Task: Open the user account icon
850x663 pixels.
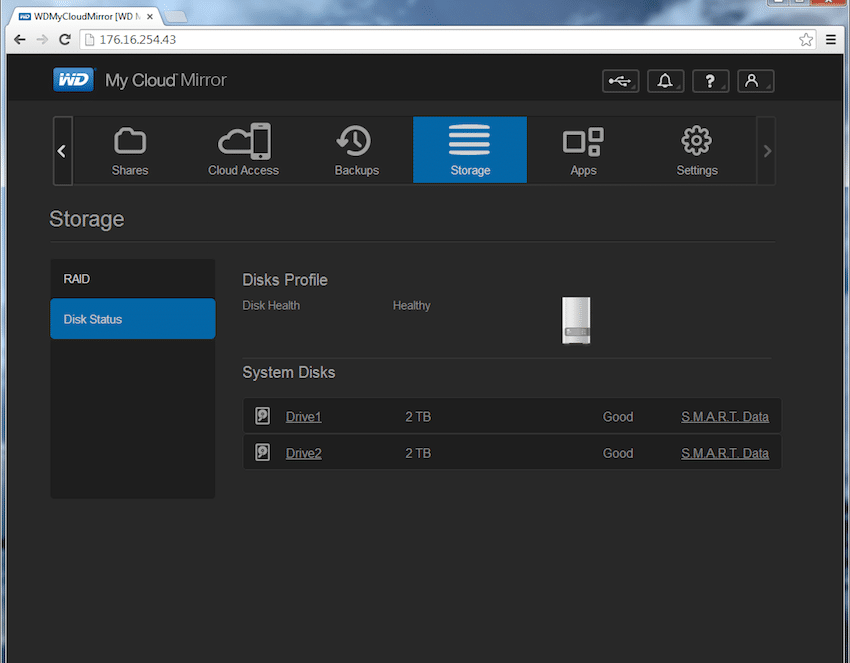Action: coord(756,81)
